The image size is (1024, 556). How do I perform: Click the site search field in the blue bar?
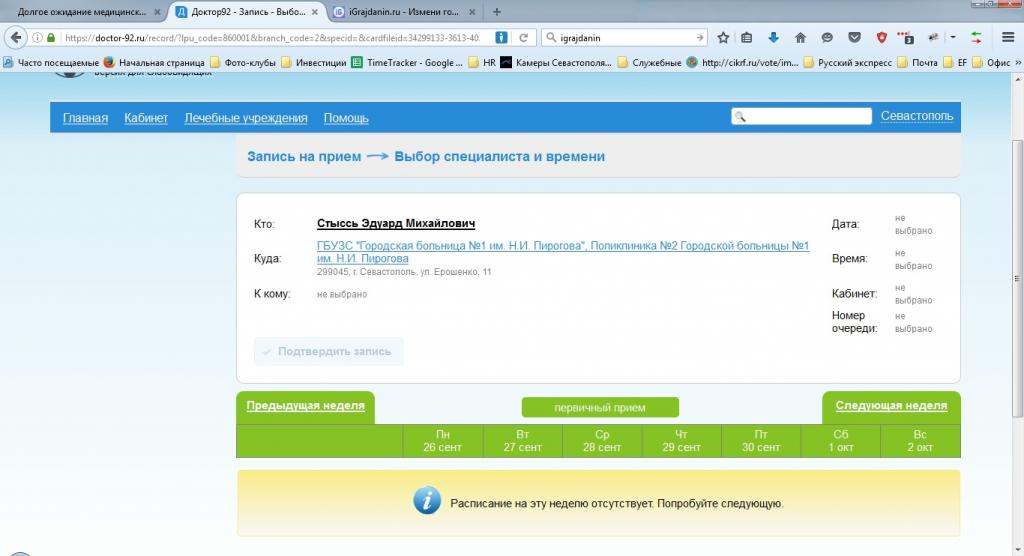(801, 116)
